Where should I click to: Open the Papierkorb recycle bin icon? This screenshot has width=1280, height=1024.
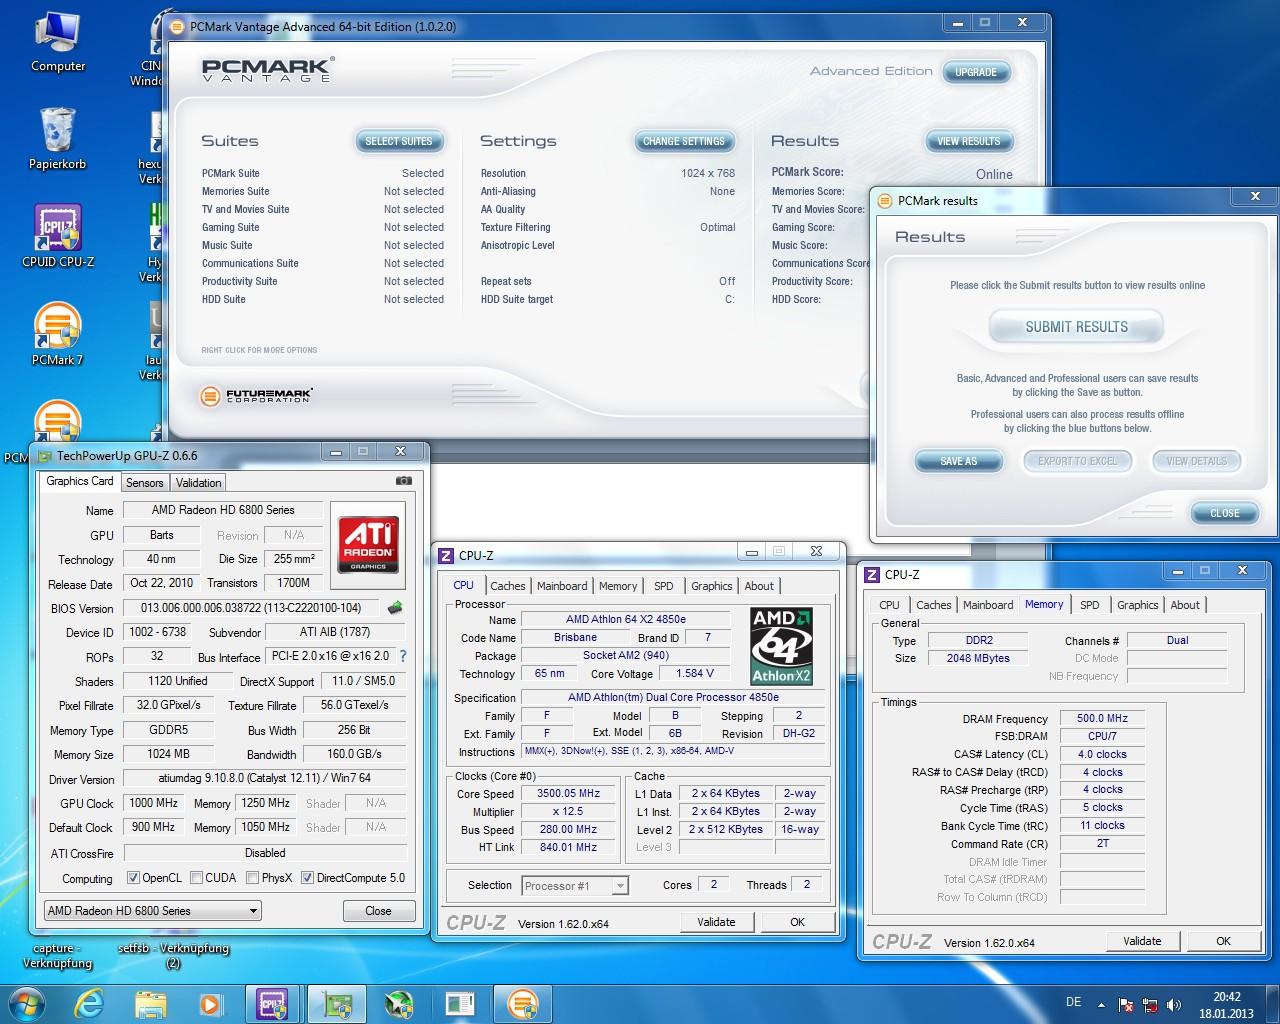(57, 139)
